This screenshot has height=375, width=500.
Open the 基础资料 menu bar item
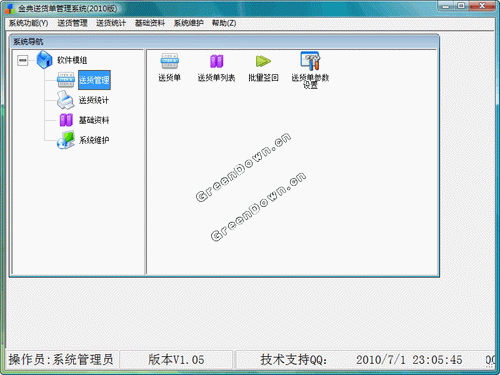click(150, 23)
